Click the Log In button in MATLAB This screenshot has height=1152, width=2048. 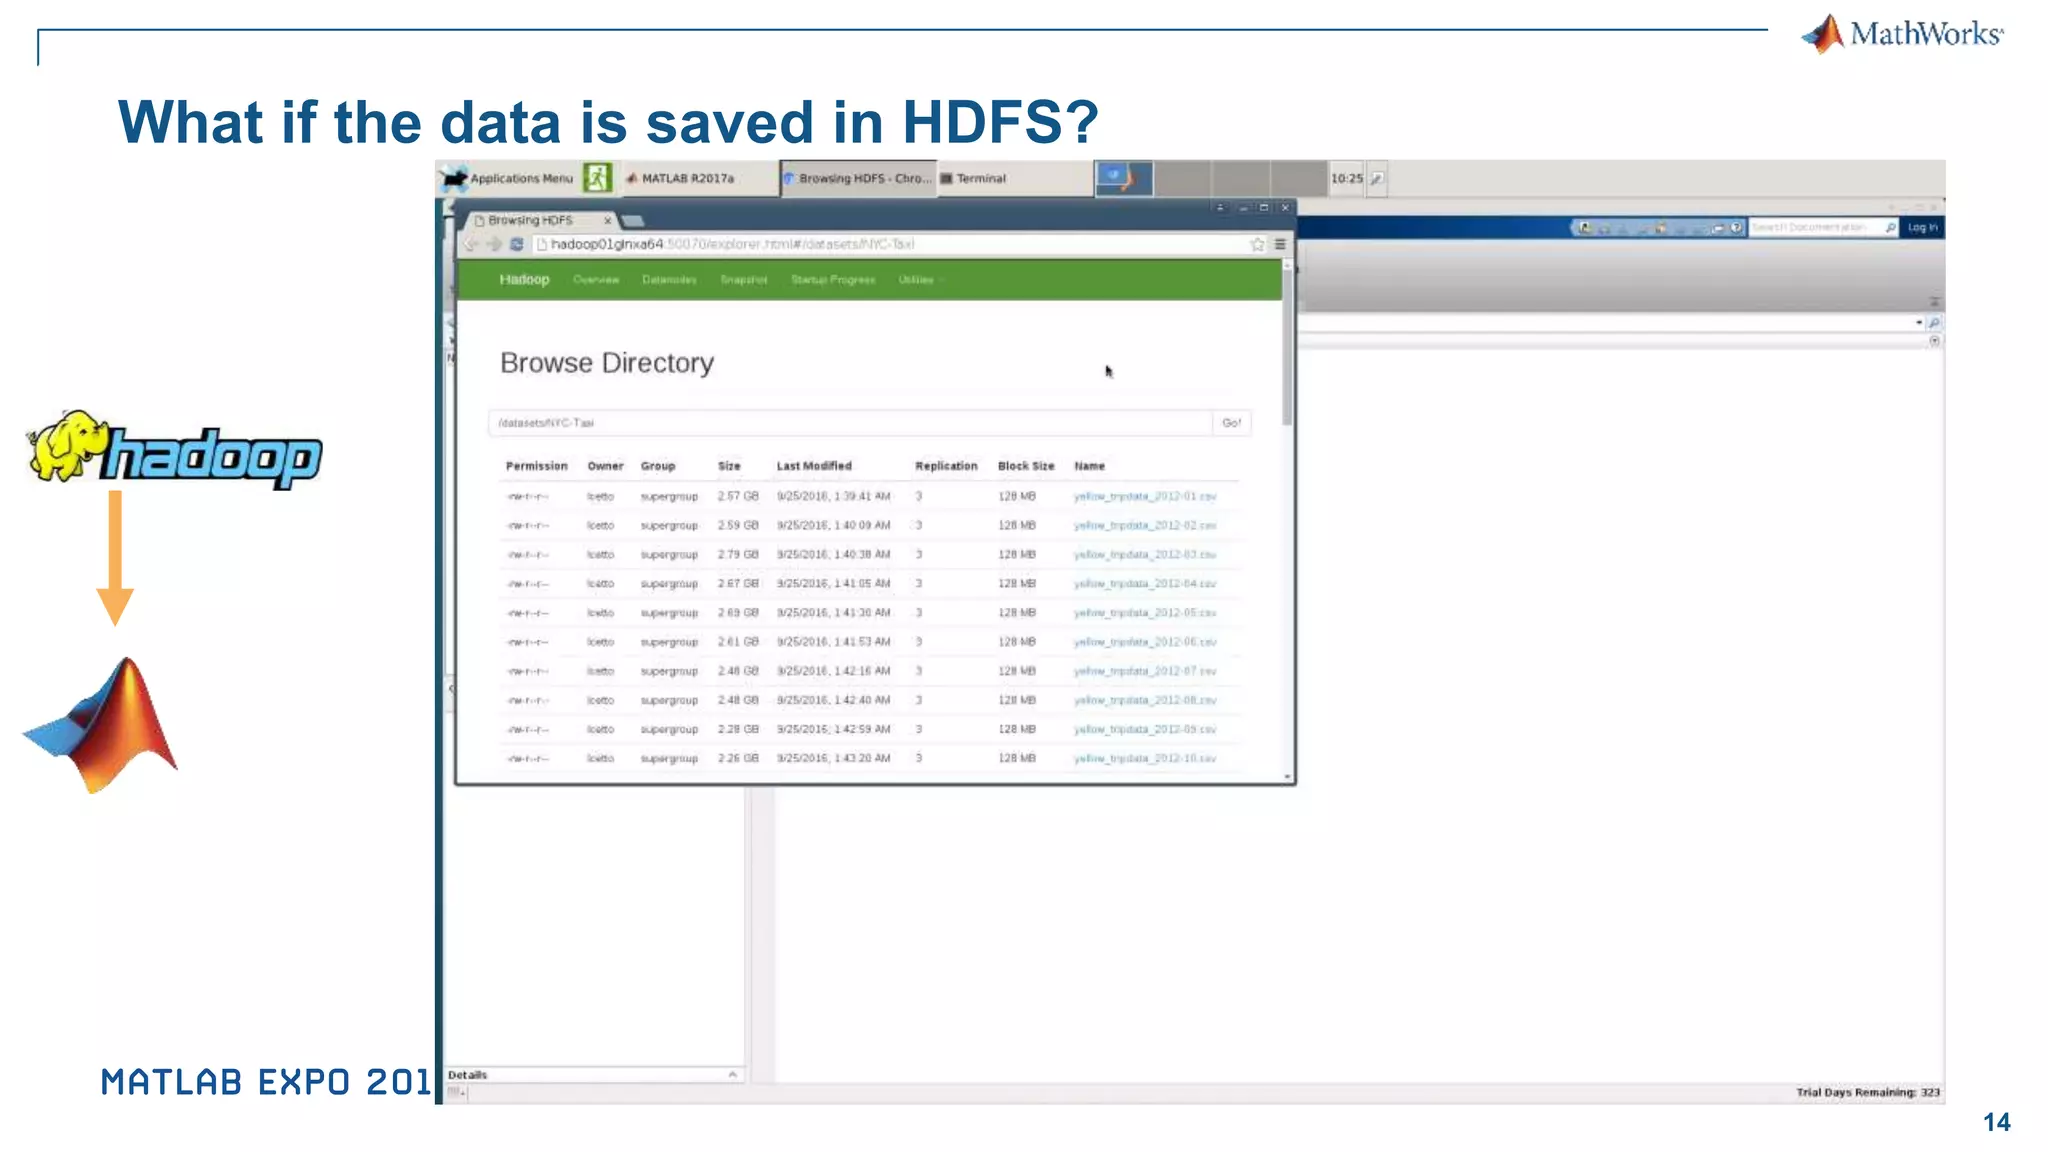point(1921,228)
